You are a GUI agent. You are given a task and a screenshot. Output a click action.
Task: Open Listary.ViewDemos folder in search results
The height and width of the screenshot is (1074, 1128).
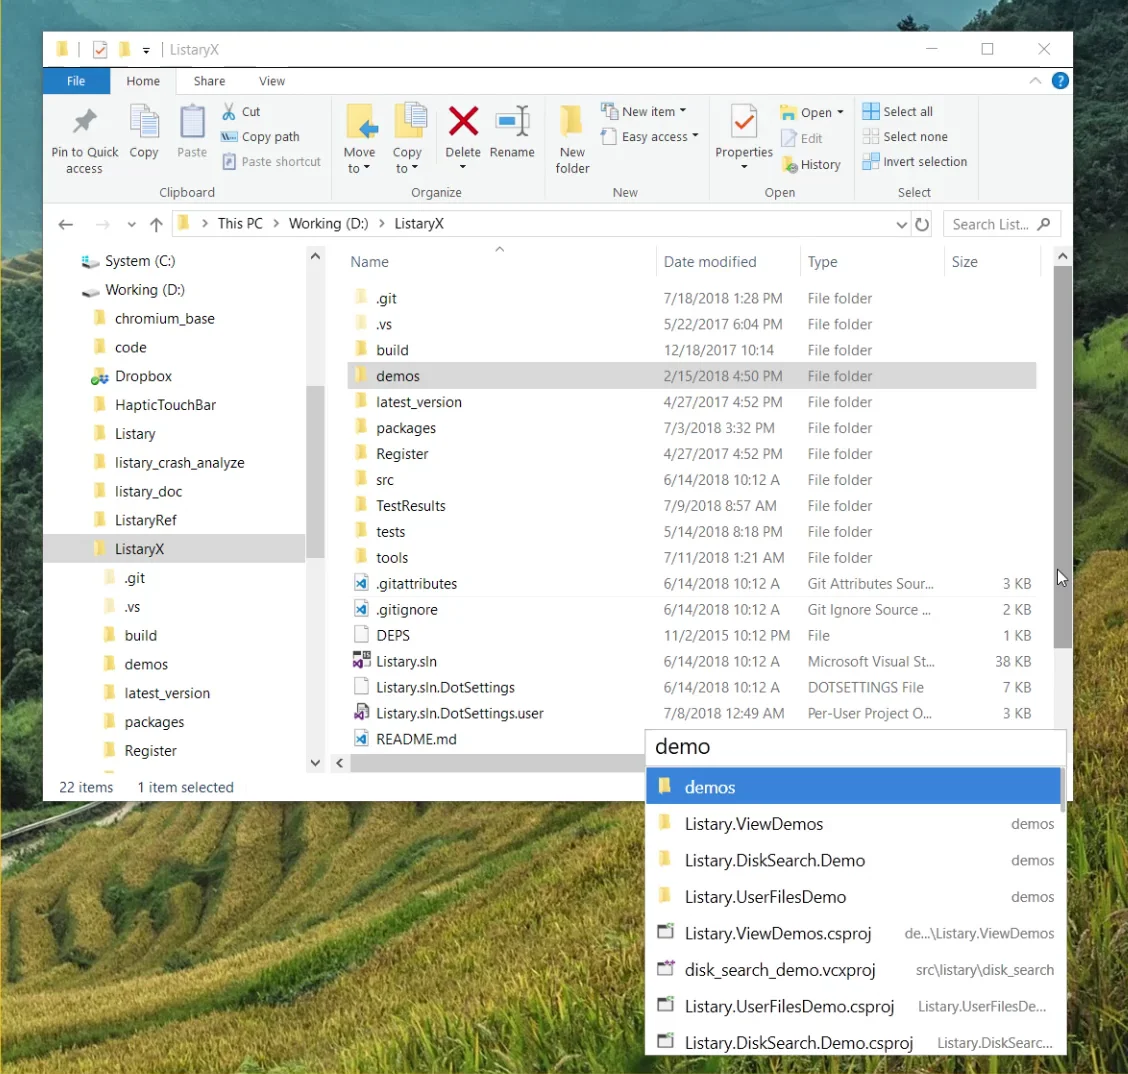coord(754,824)
